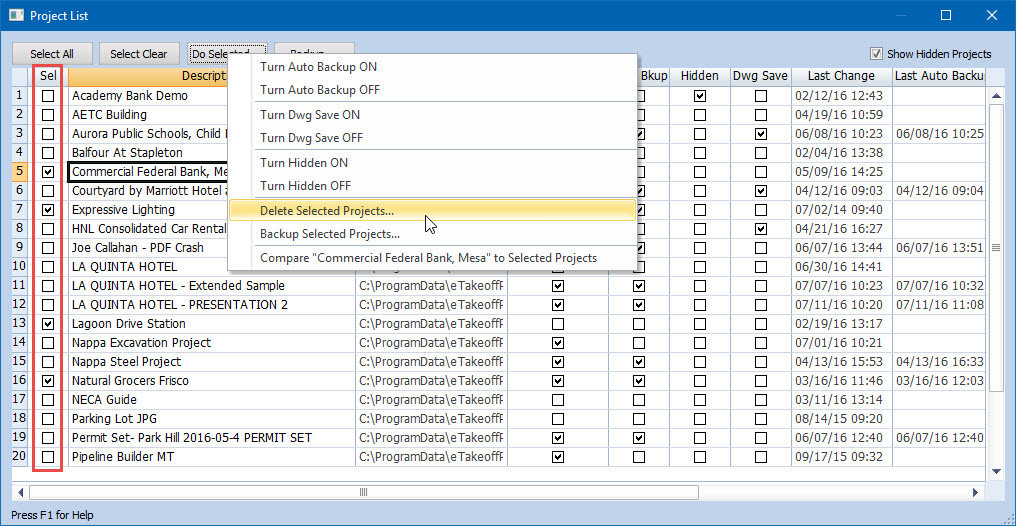
Task: Click the Last Change column header
Action: coord(841,76)
